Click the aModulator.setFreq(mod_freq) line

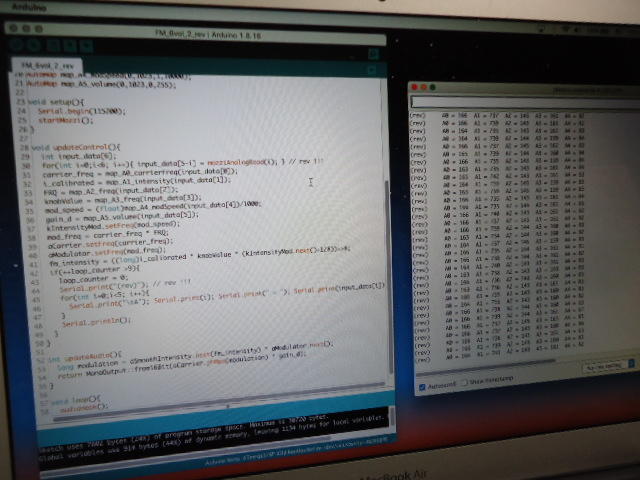click(x=107, y=252)
